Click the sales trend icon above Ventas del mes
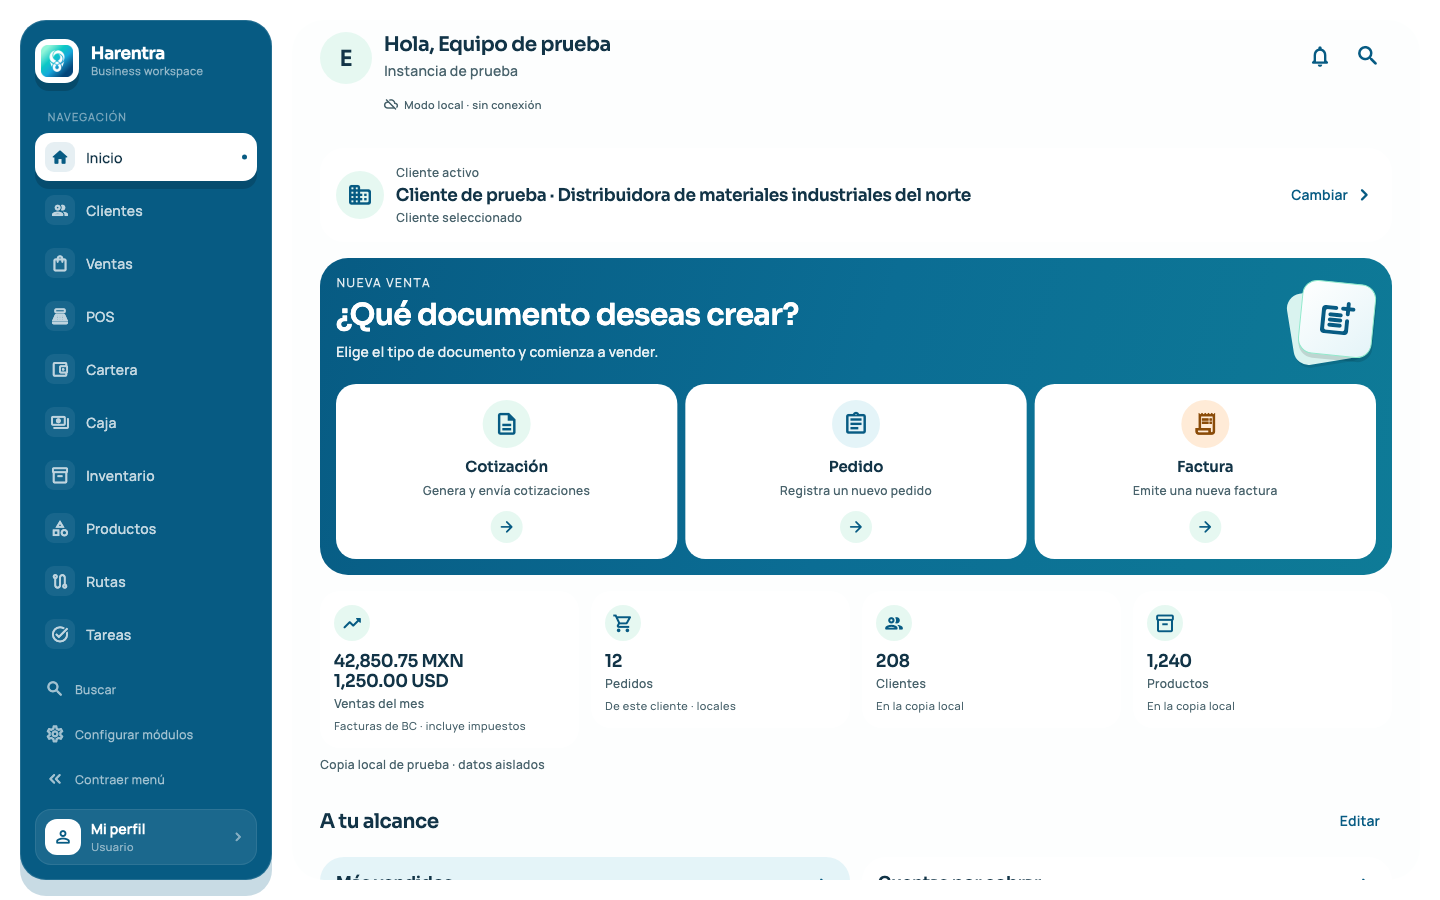This screenshot has height=900, width=1440. pos(352,623)
